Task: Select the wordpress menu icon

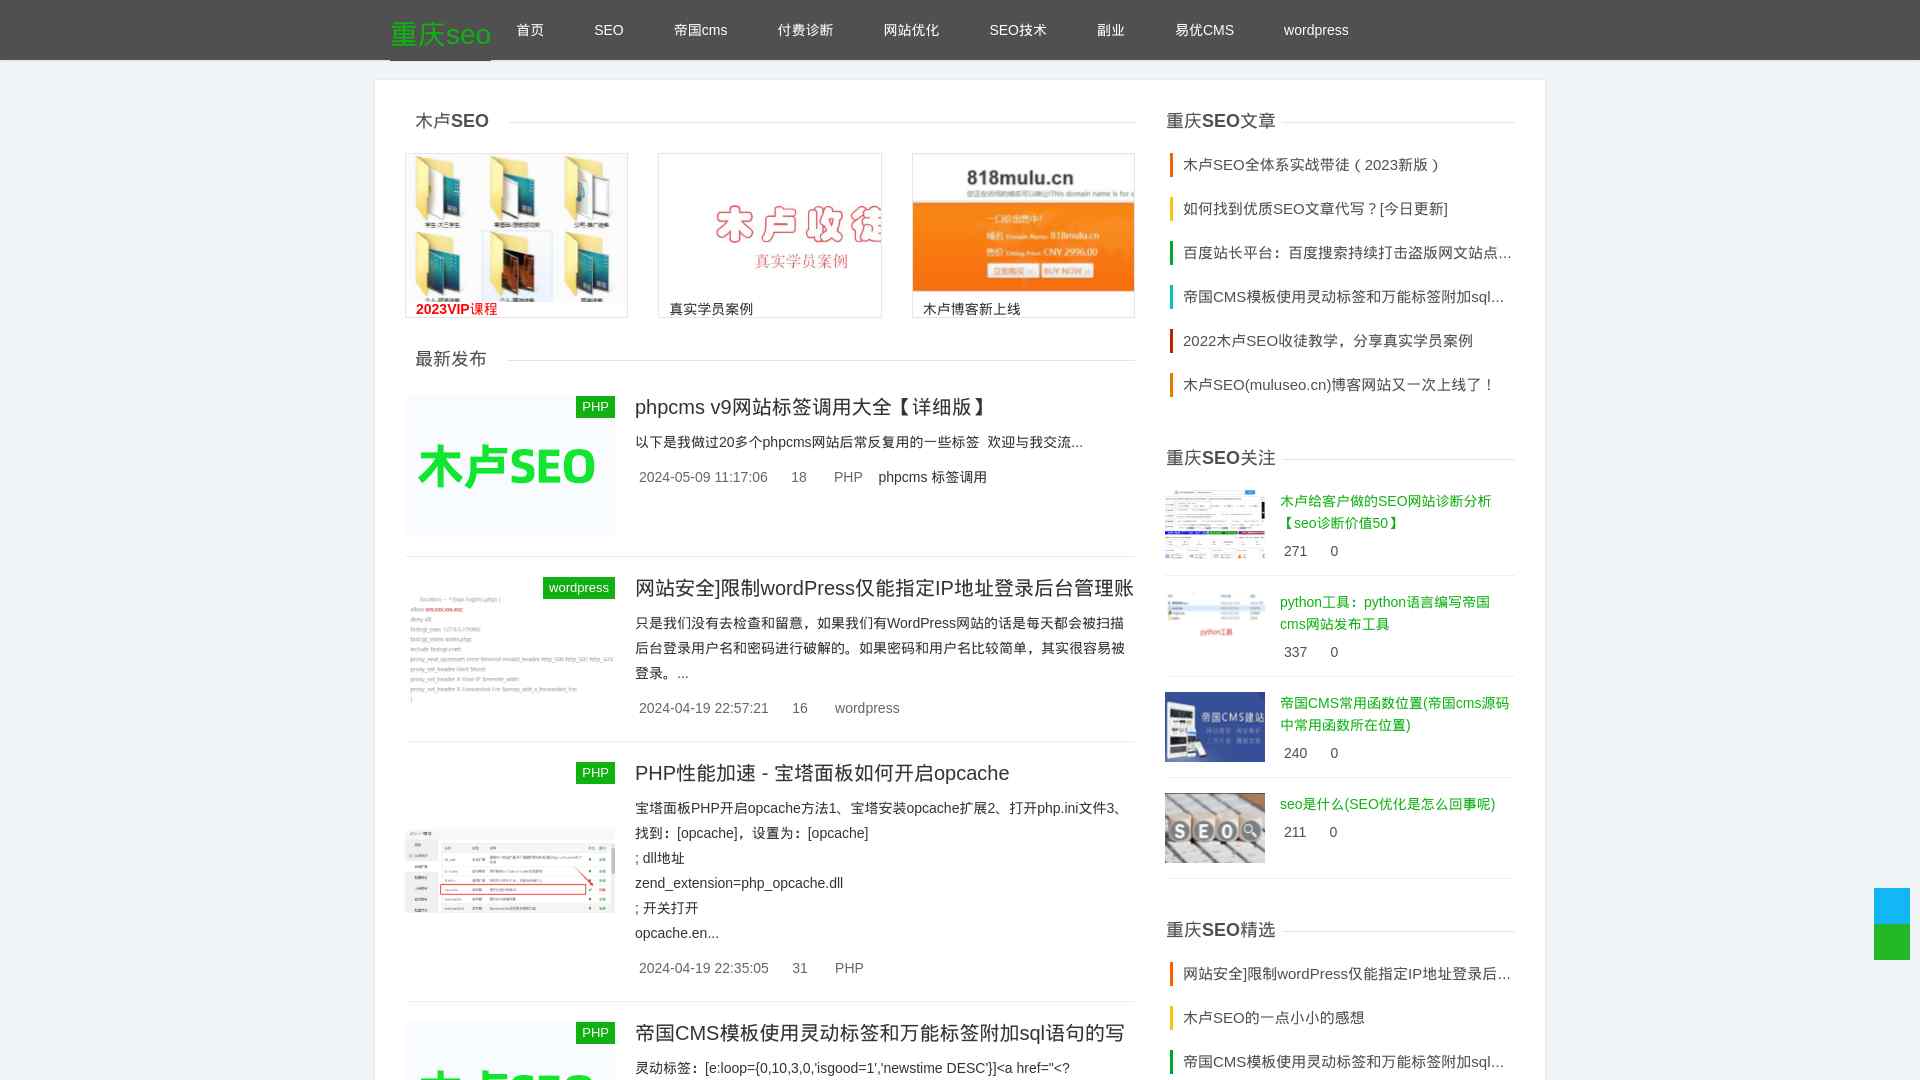Action: pyautogui.click(x=1316, y=29)
